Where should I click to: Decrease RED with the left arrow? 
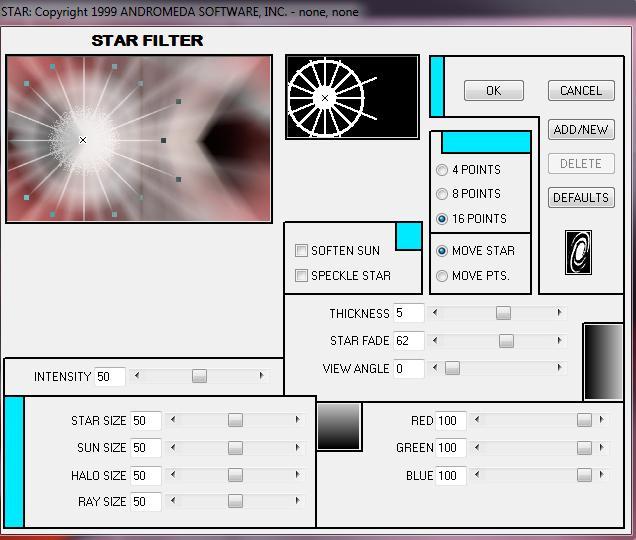pyautogui.click(x=477, y=420)
